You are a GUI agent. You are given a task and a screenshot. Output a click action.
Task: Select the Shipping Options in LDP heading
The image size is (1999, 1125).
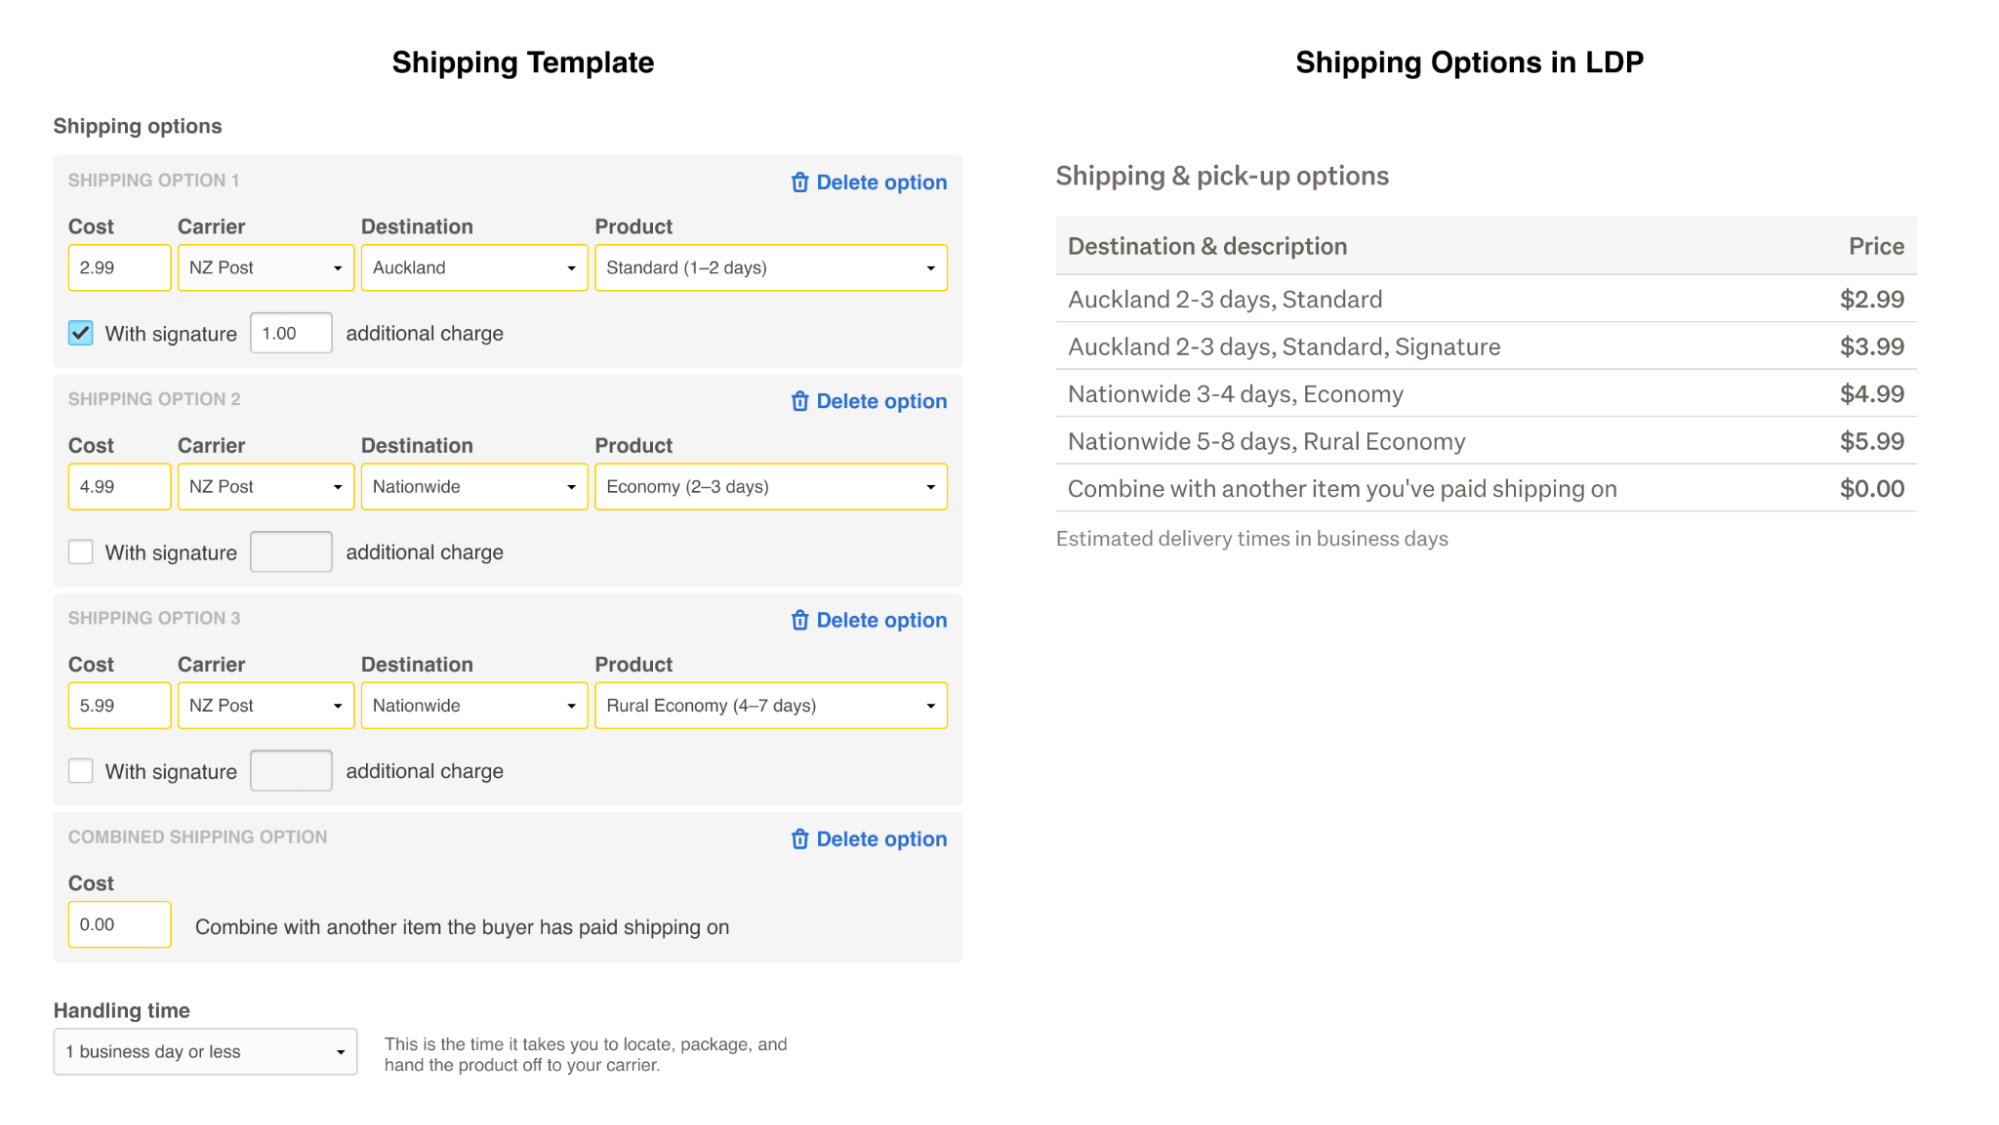(1469, 62)
